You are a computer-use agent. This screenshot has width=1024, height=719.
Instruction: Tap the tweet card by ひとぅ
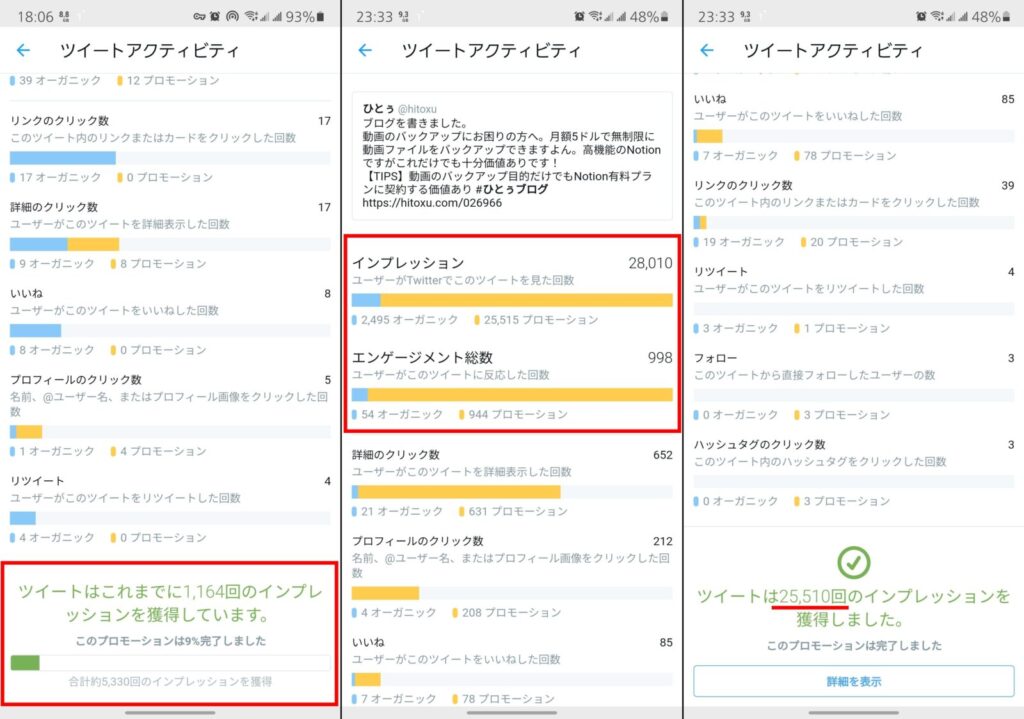[x=512, y=155]
